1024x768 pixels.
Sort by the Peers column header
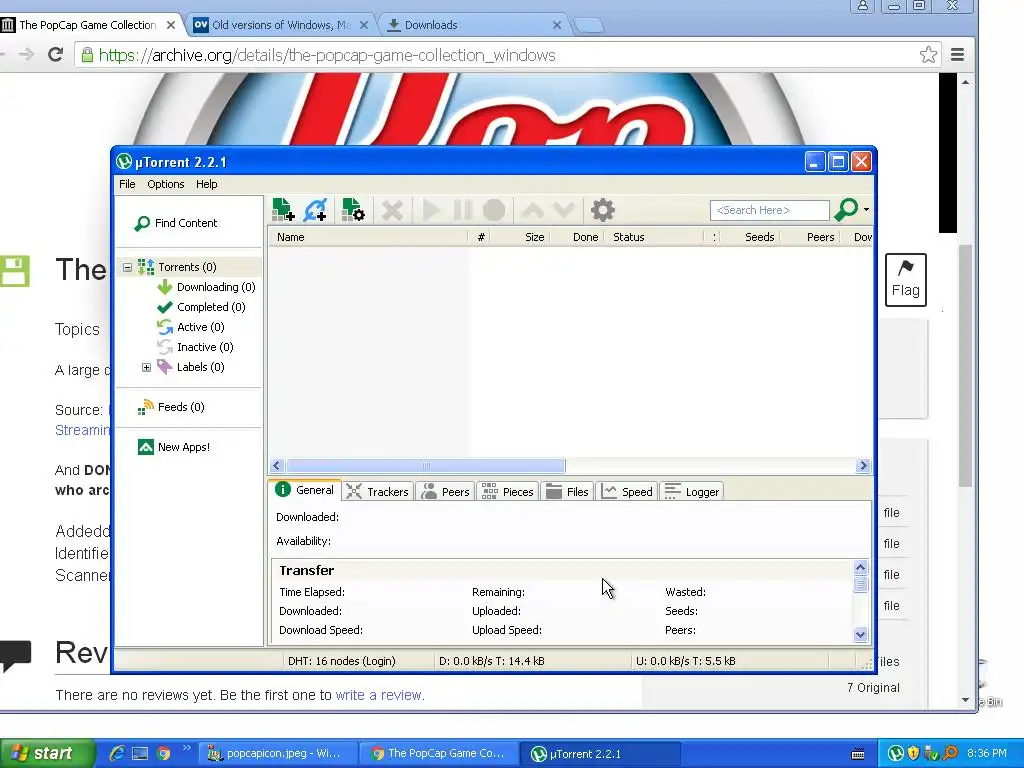point(810,237)
